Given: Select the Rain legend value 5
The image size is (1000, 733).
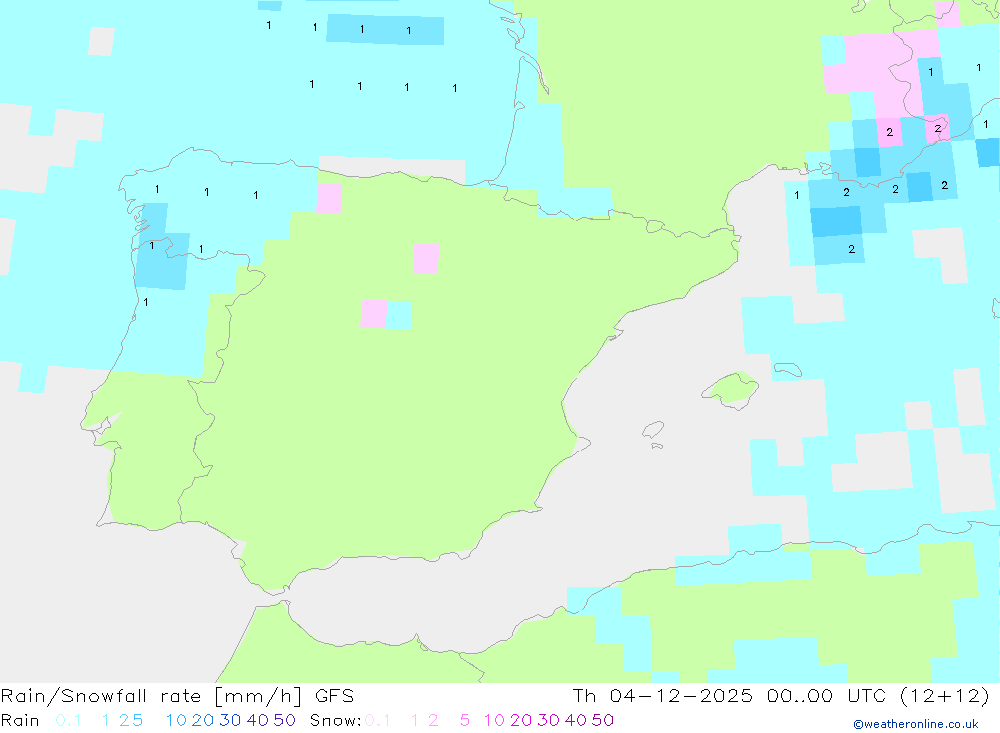Looking at the screenshot, I should pyautogui.click(x=138, y=720).
